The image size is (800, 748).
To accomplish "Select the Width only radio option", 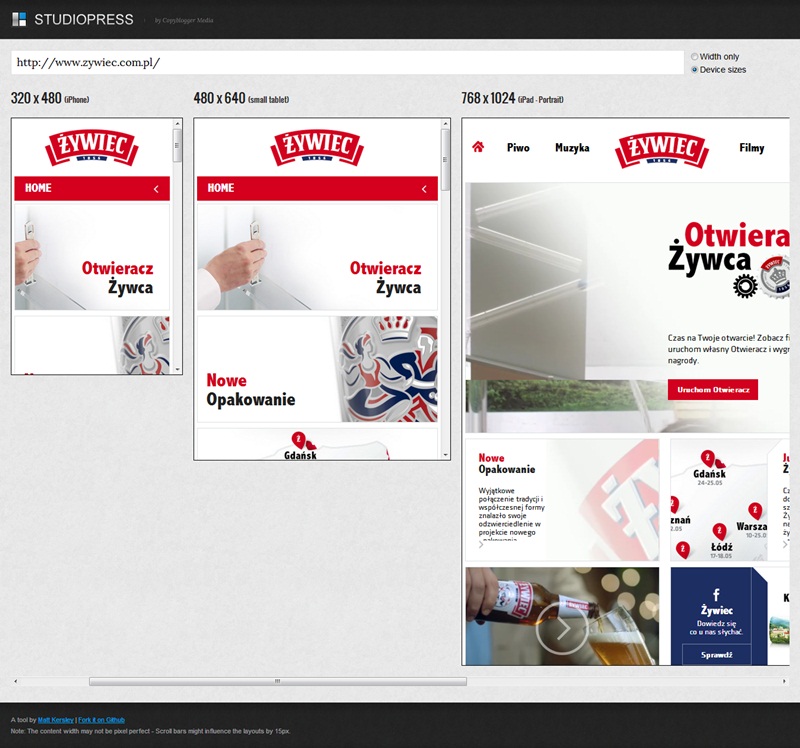I will coord(695,57).
